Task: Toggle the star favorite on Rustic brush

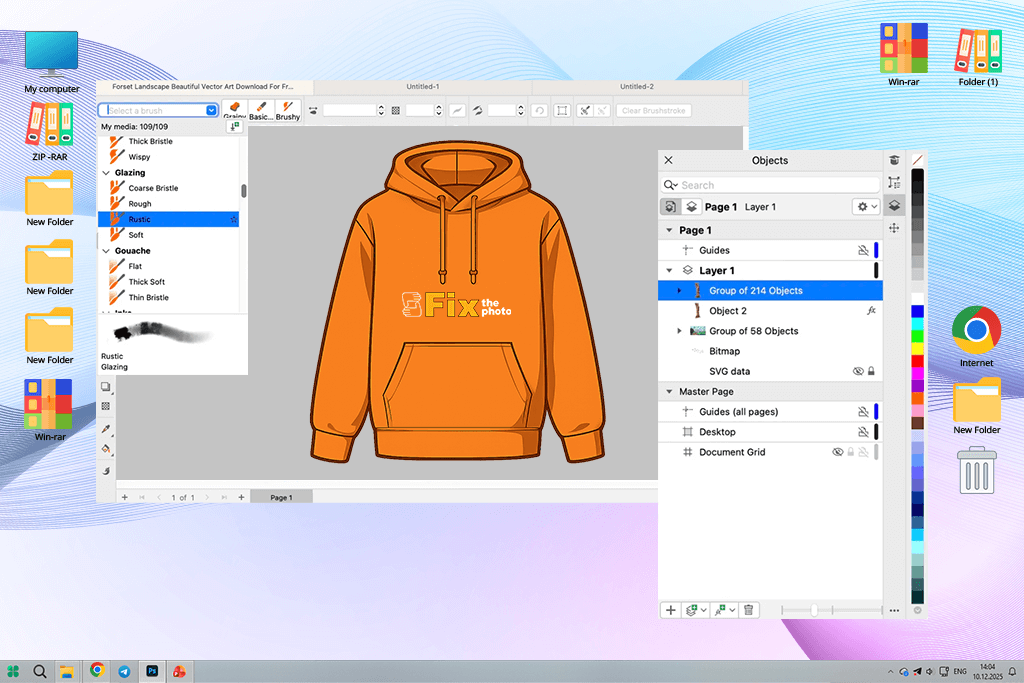Action: point(233,219)
